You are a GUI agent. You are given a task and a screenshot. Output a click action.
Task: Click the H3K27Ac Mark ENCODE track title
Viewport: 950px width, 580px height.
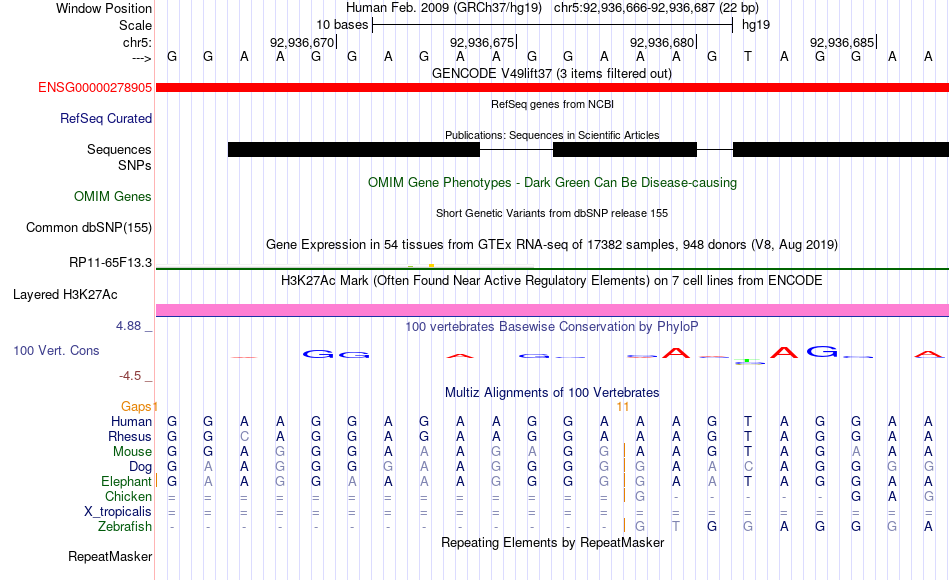(552, 281)
